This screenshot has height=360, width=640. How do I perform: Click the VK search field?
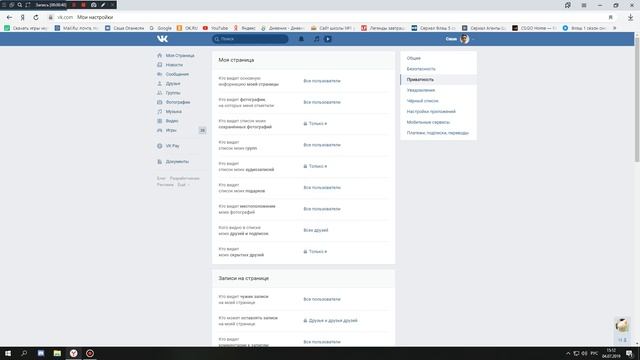(250, 39)
